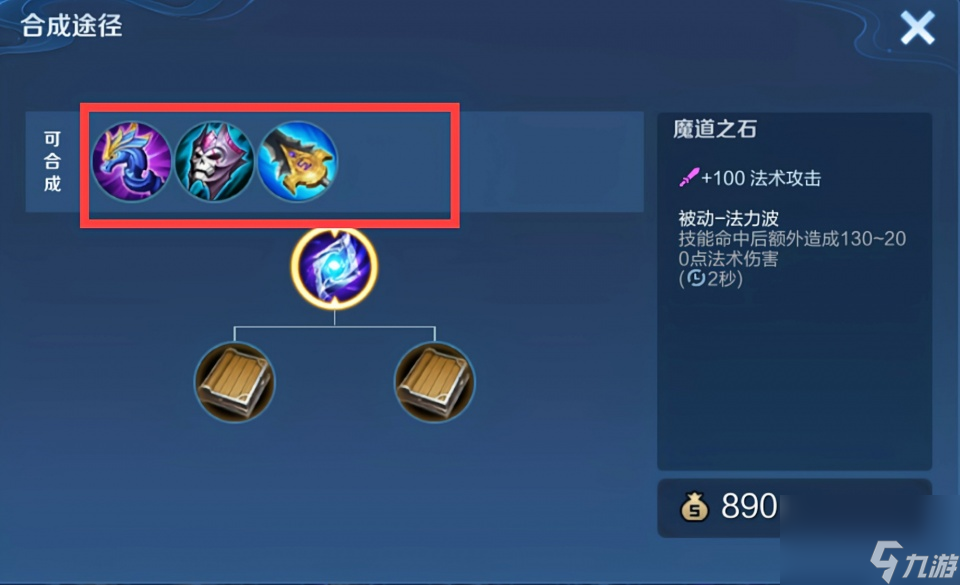Tap the cooldown clock icon beside 2秒
The height and width of the screenshot is (585, 960).
coord(697,278)
